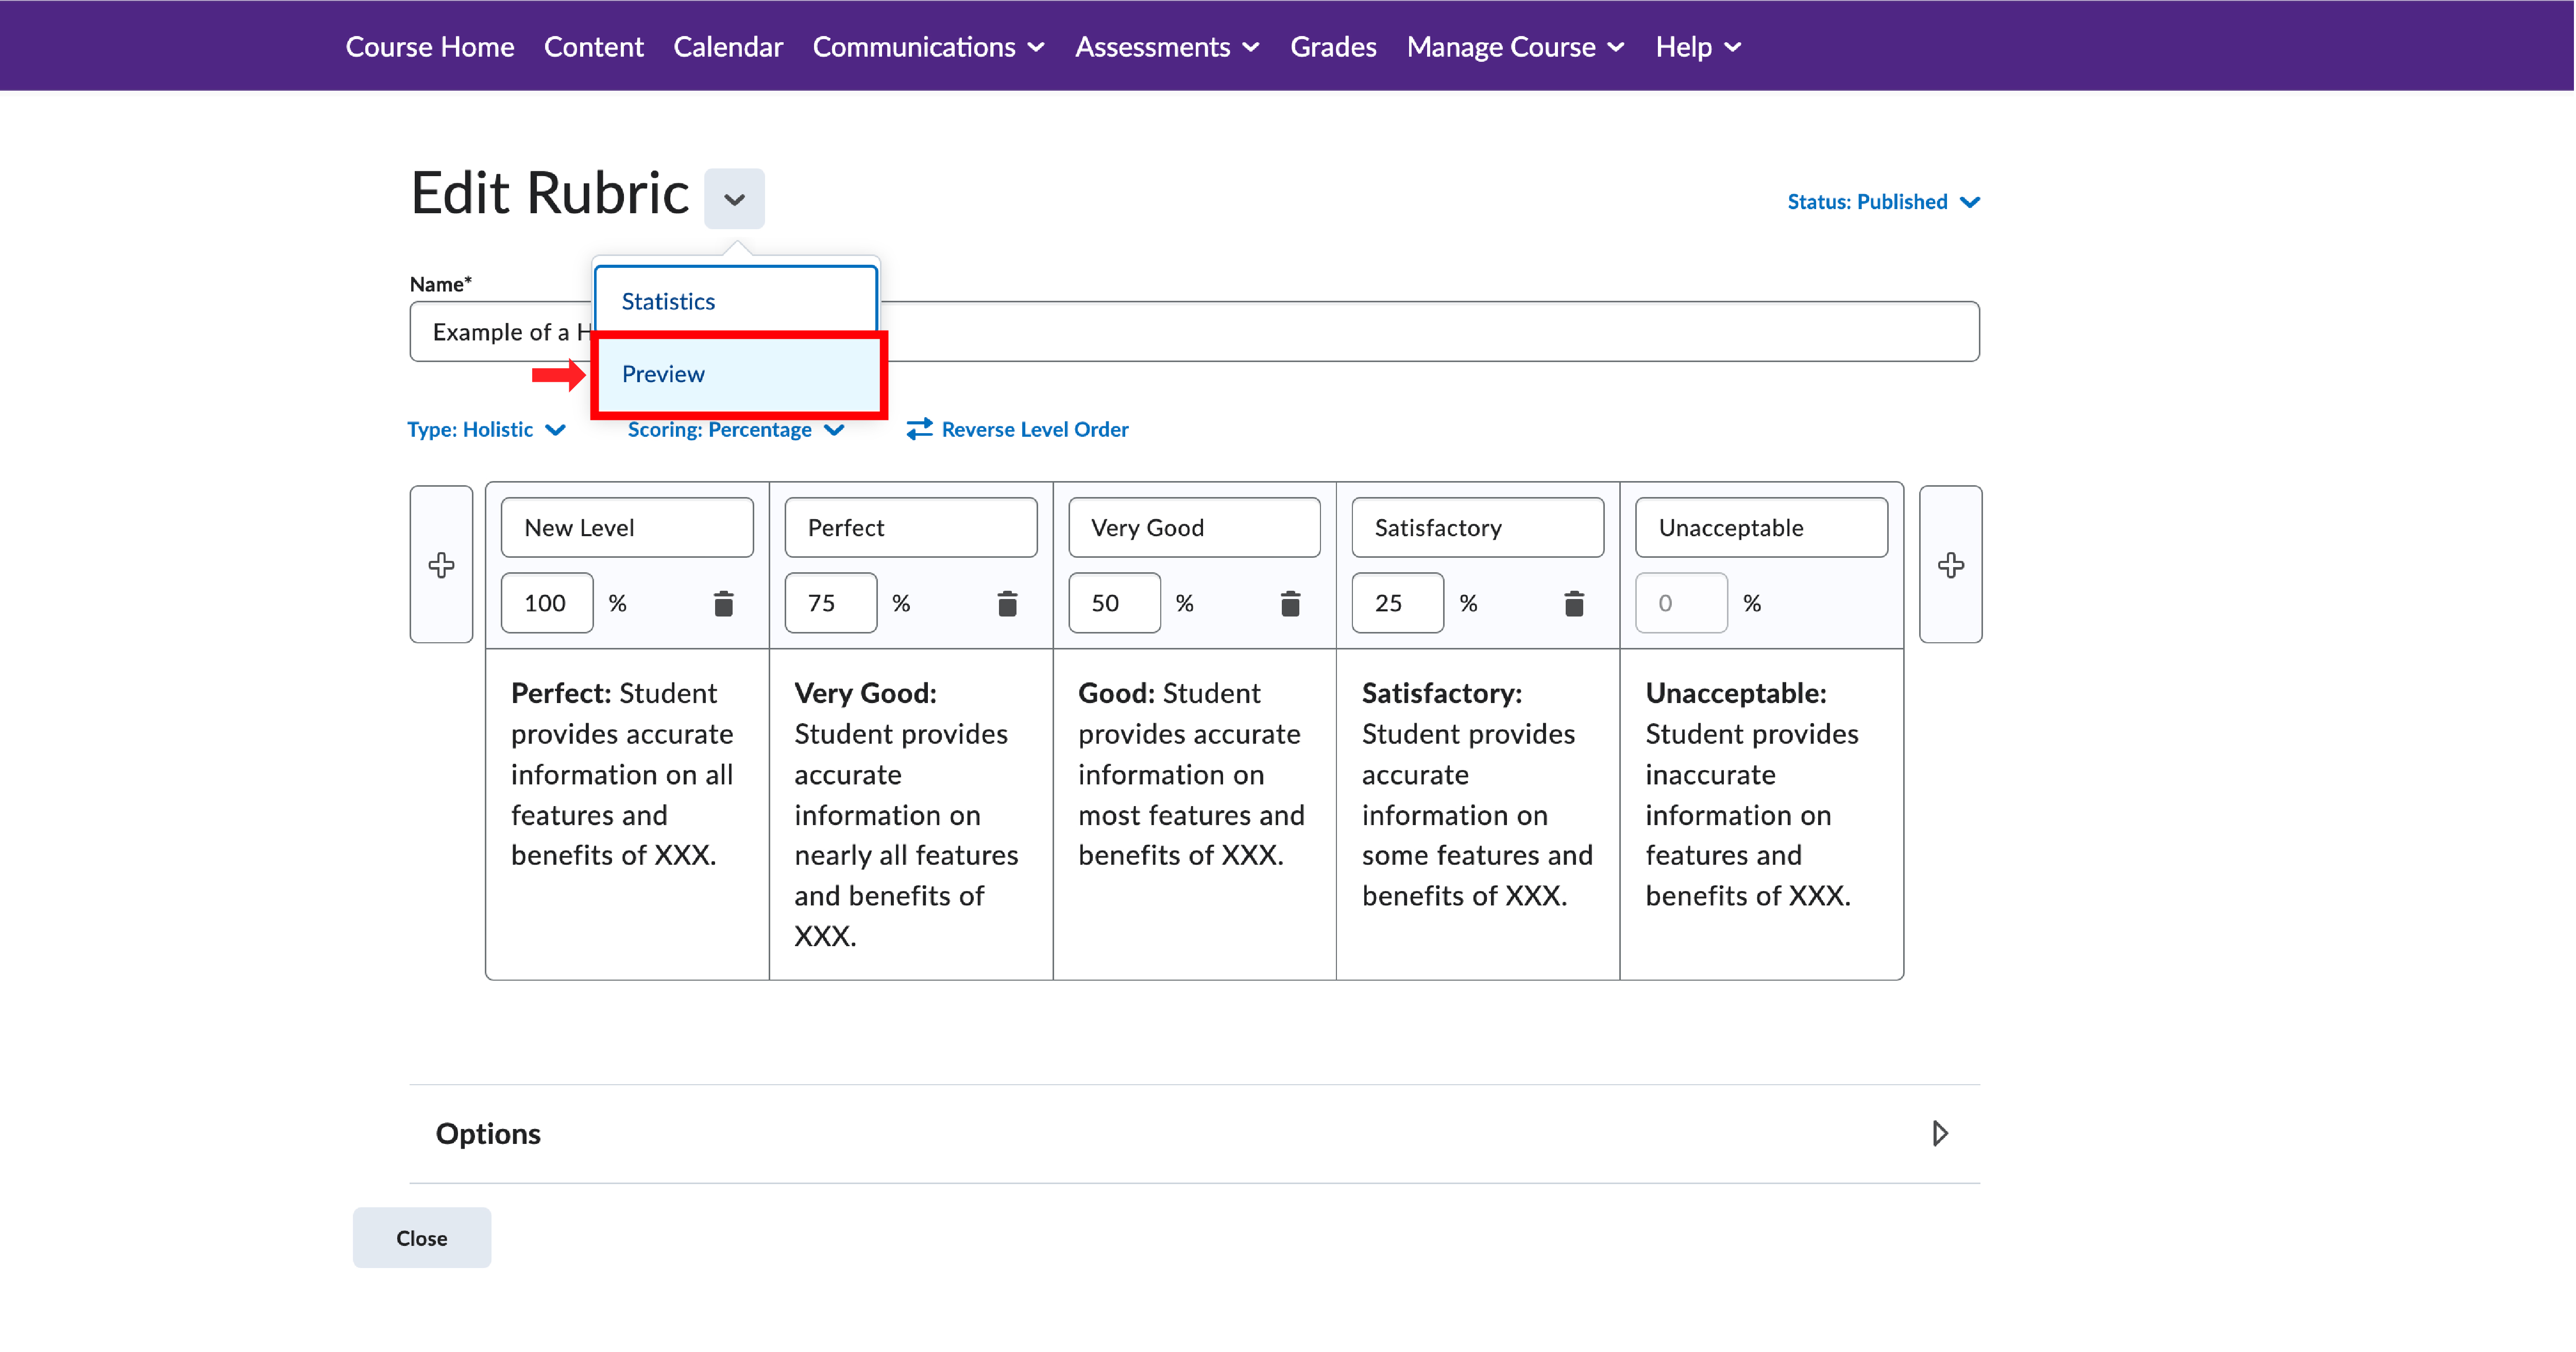Add a new level with the left plus icon
This screenshot has height=1352, width=2576.
coord(441,565)
